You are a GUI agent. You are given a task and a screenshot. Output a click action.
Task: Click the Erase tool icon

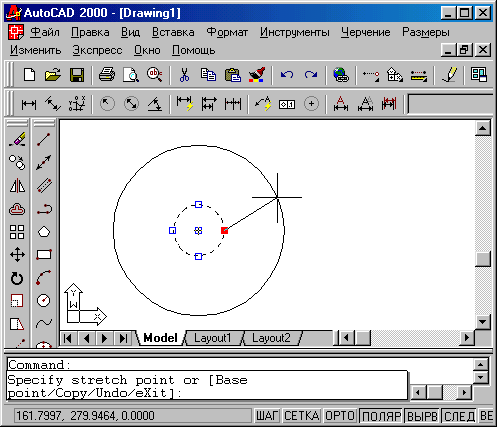pos(17,140)
